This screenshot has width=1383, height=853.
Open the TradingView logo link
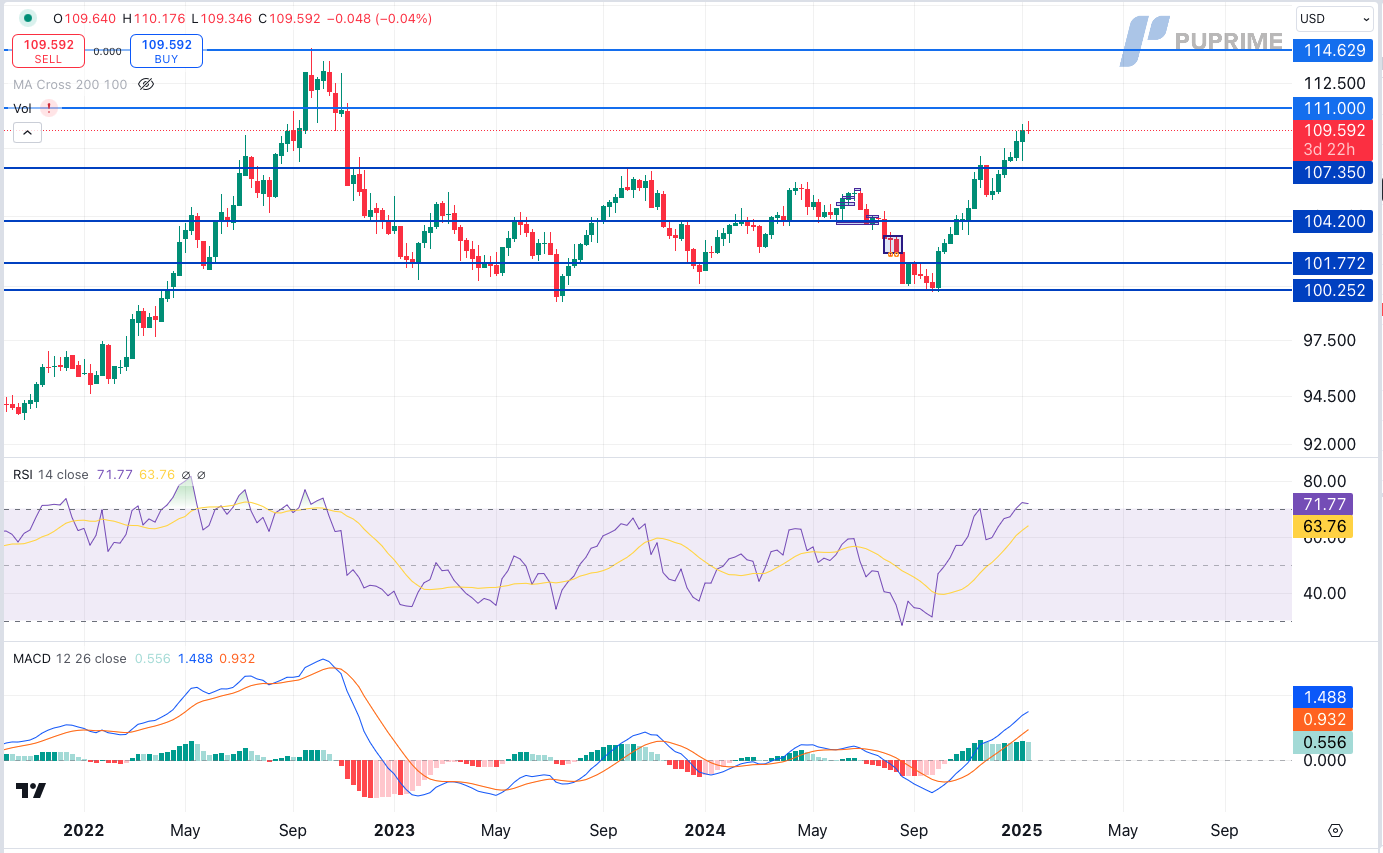click(31, 791)
